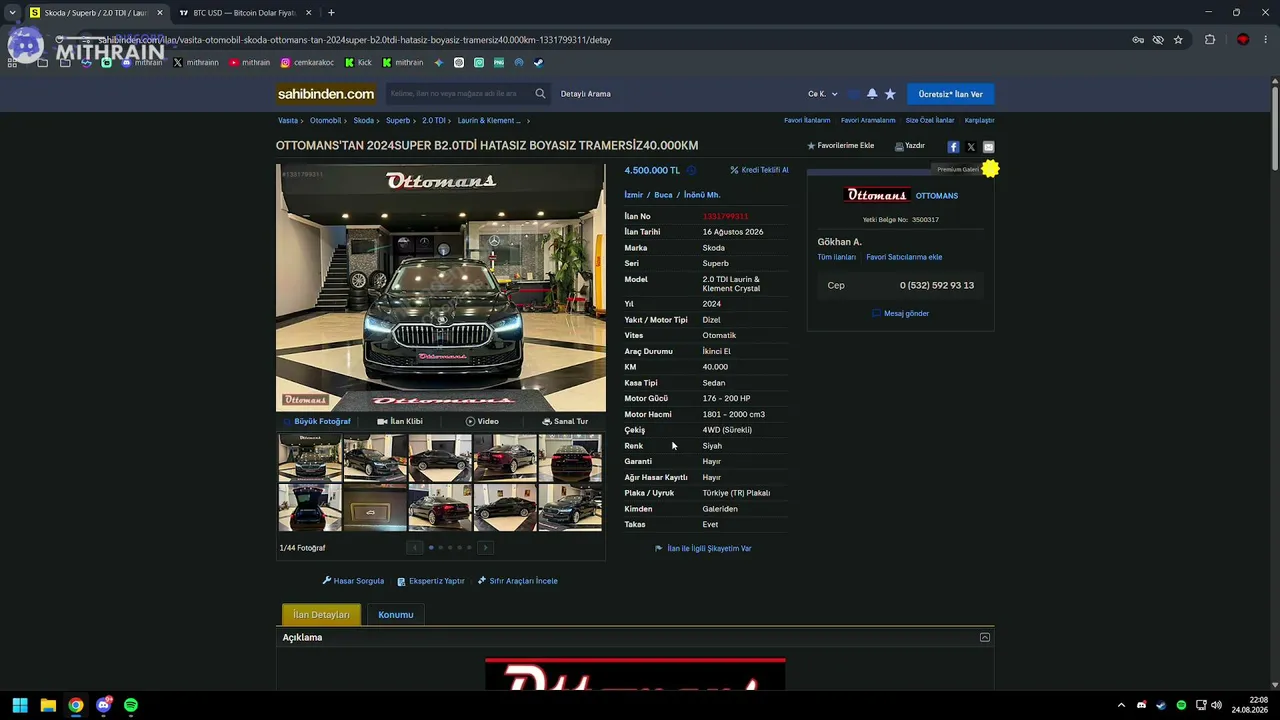The width and height of the screenshot is (1280, 720).
Task: Click the volume icon in system tray
Action: coord(1216,705)
